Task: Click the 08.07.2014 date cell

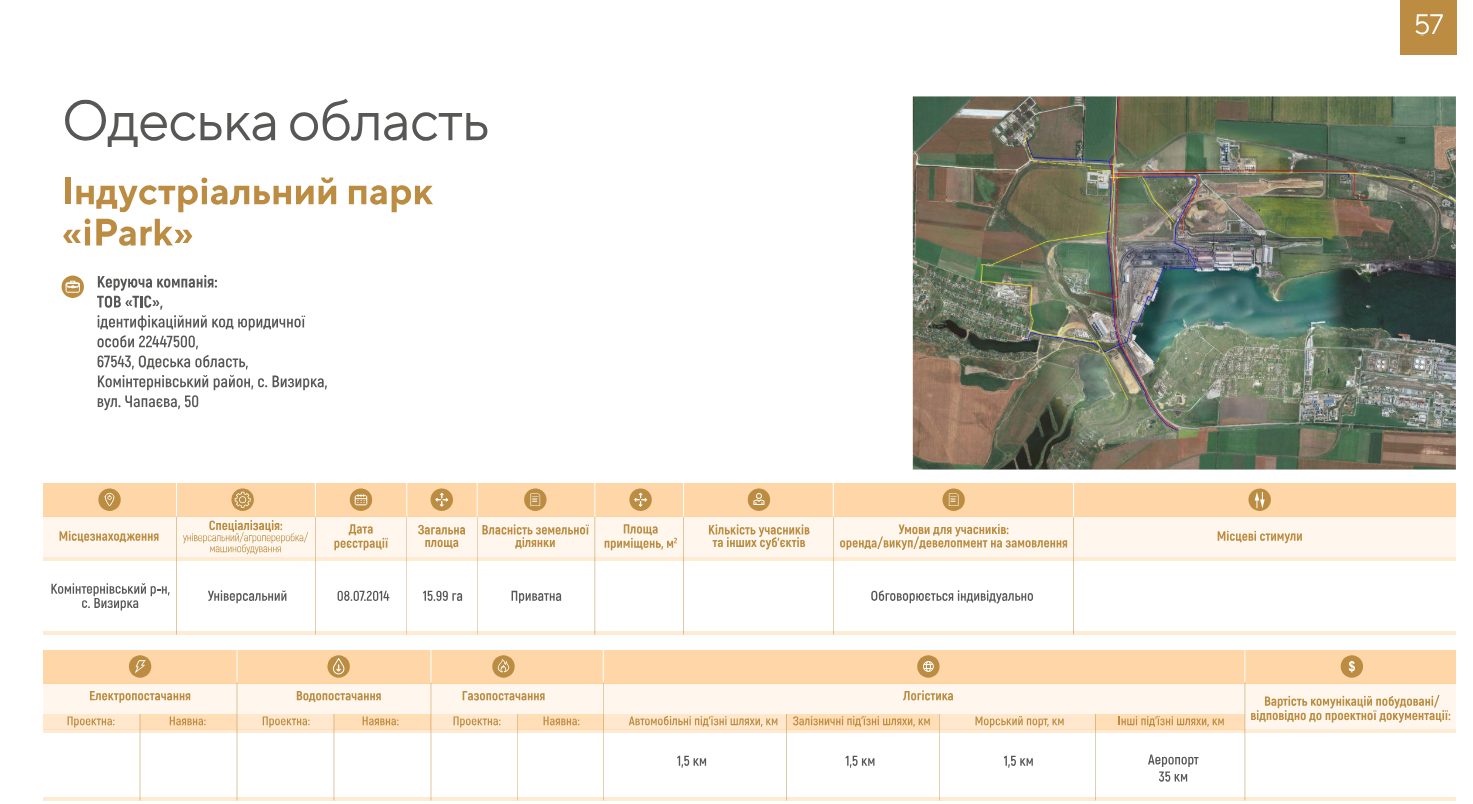Action: click(x=363, y=597)
